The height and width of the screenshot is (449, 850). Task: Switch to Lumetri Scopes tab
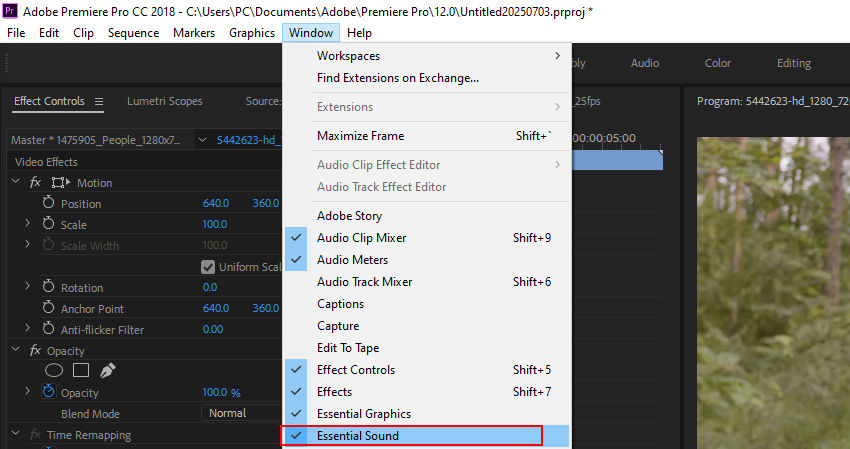[x=165, y=101]
